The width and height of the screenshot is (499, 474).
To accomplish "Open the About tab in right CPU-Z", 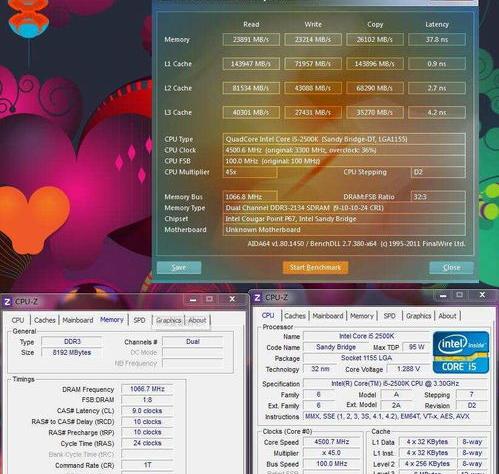I will pos(447,316).
